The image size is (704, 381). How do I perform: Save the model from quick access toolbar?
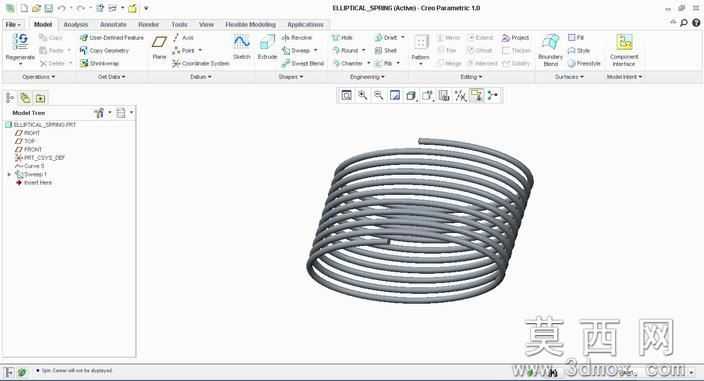coord(49,8)
